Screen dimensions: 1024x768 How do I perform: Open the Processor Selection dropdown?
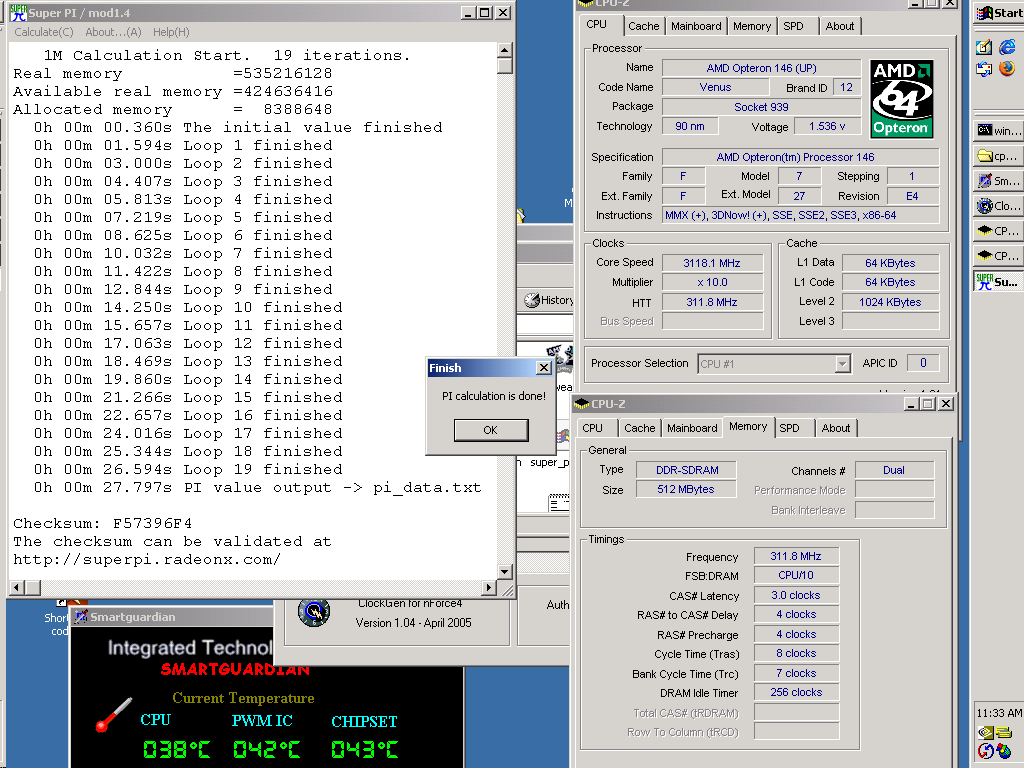pos(842,364)
